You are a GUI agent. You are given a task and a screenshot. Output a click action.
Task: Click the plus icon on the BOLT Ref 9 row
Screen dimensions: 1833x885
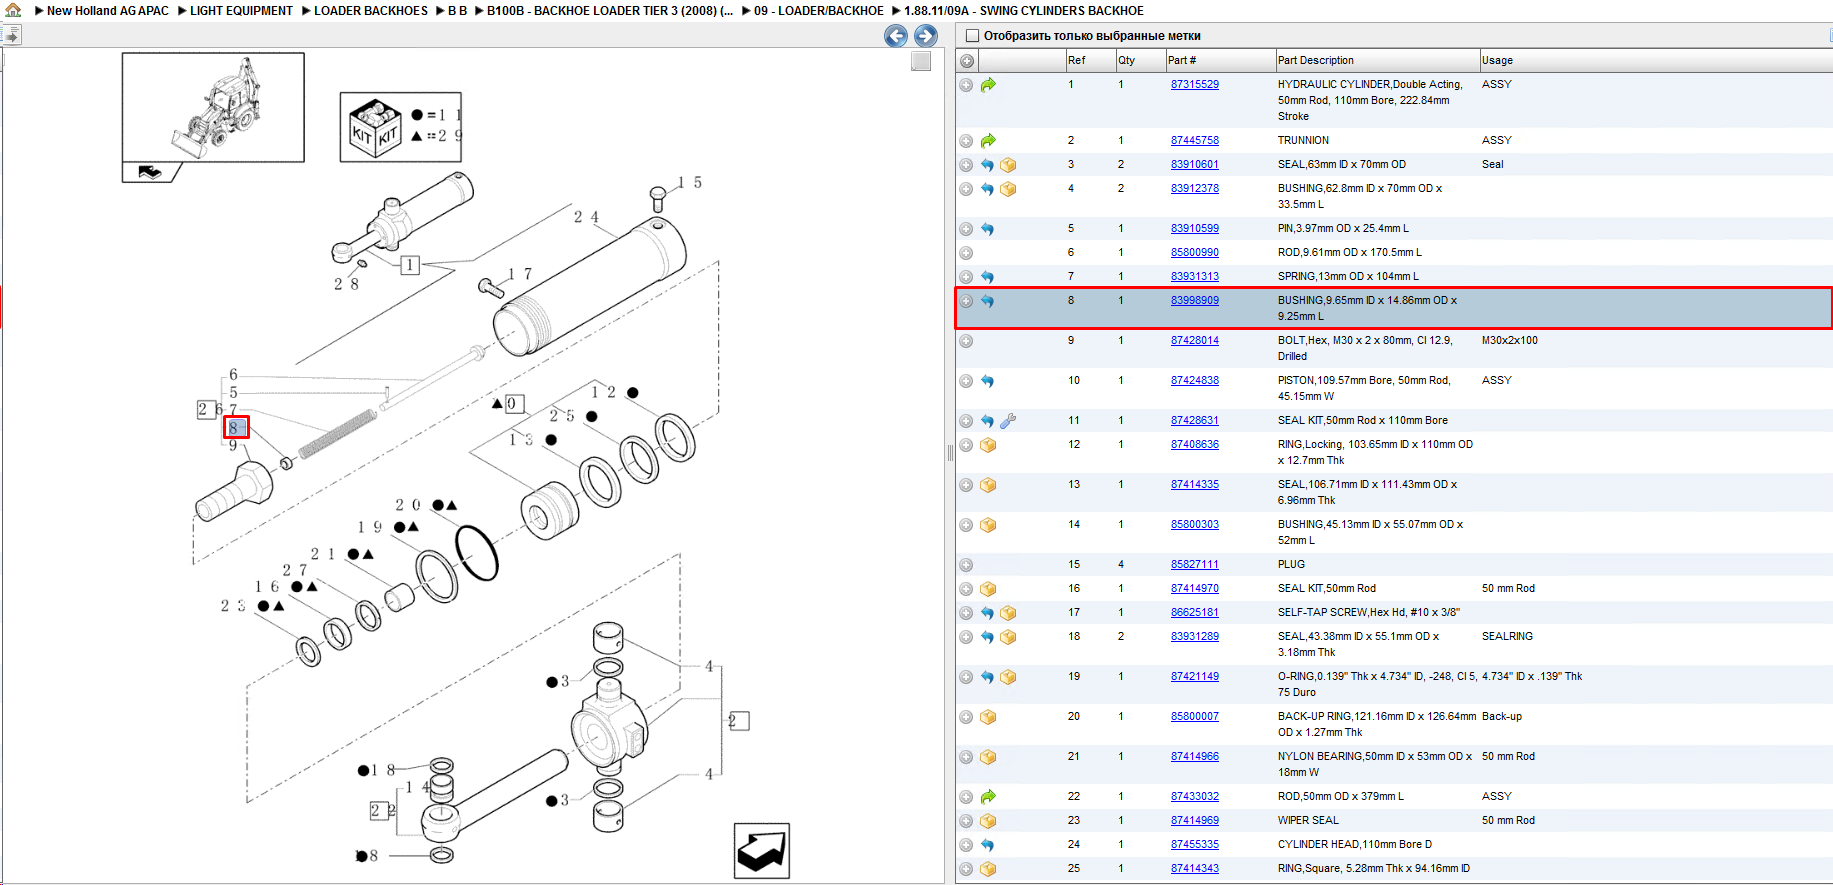coord(966,341)
